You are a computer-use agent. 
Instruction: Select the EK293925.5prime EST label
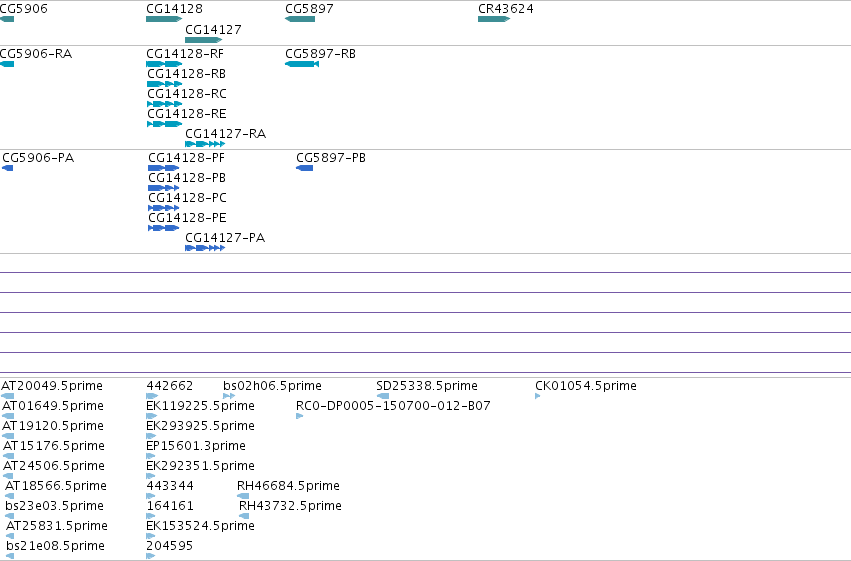click(200, 426)
